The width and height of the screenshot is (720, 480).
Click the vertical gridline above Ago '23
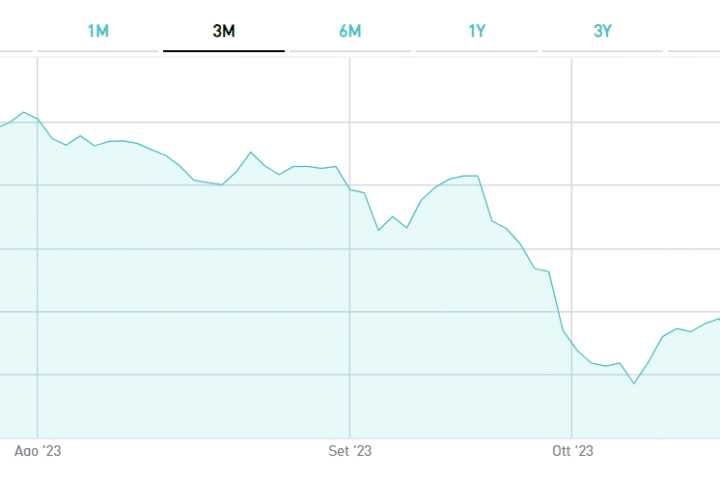tap(37, 300)
